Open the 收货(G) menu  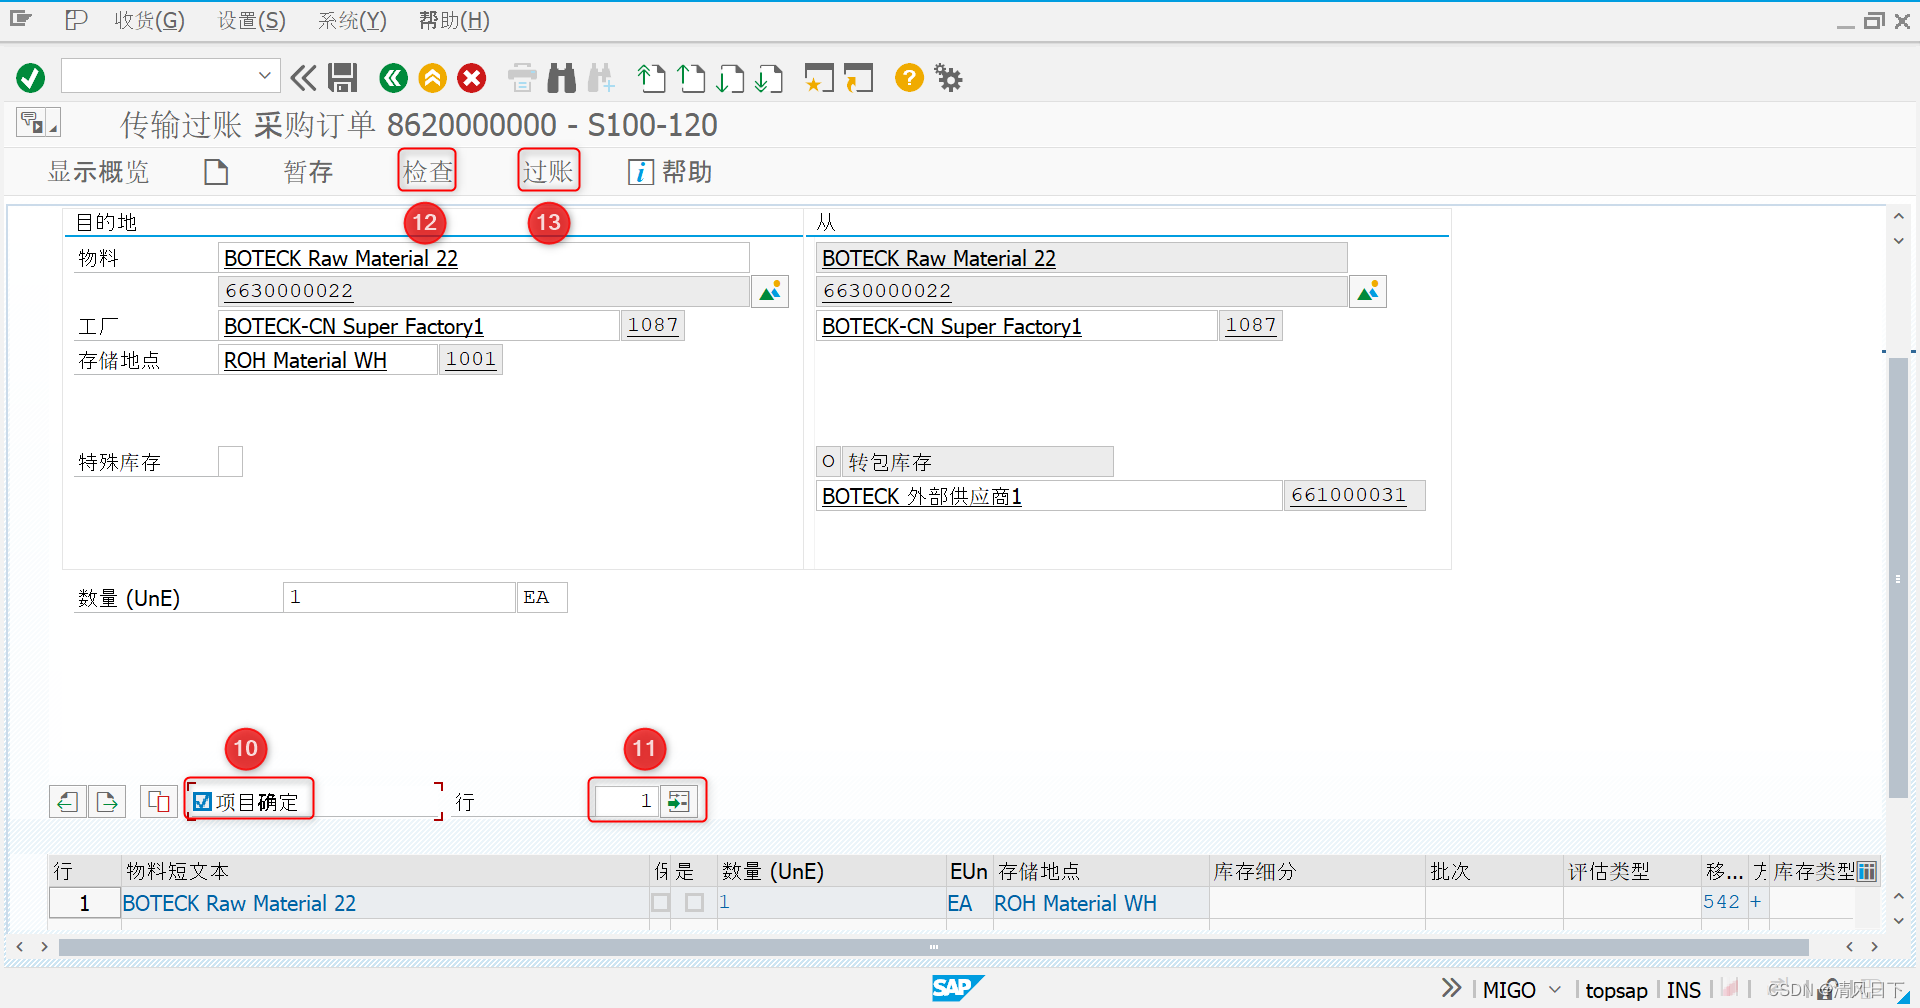point(149,20)
